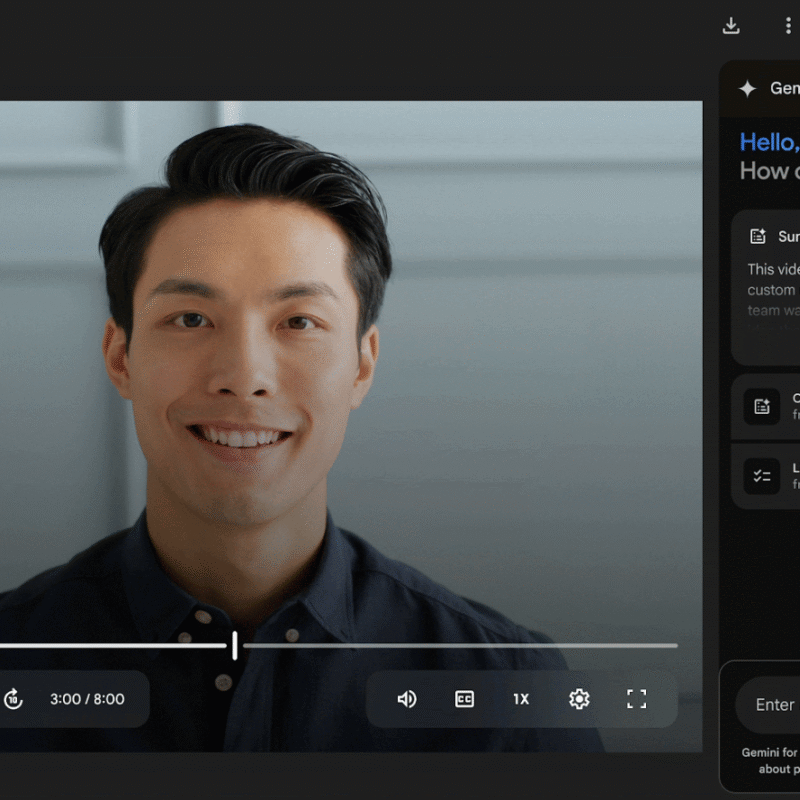Focus the Gemini prompt field labeled "Enter"
800x800 pixels.
click(768, 705)
